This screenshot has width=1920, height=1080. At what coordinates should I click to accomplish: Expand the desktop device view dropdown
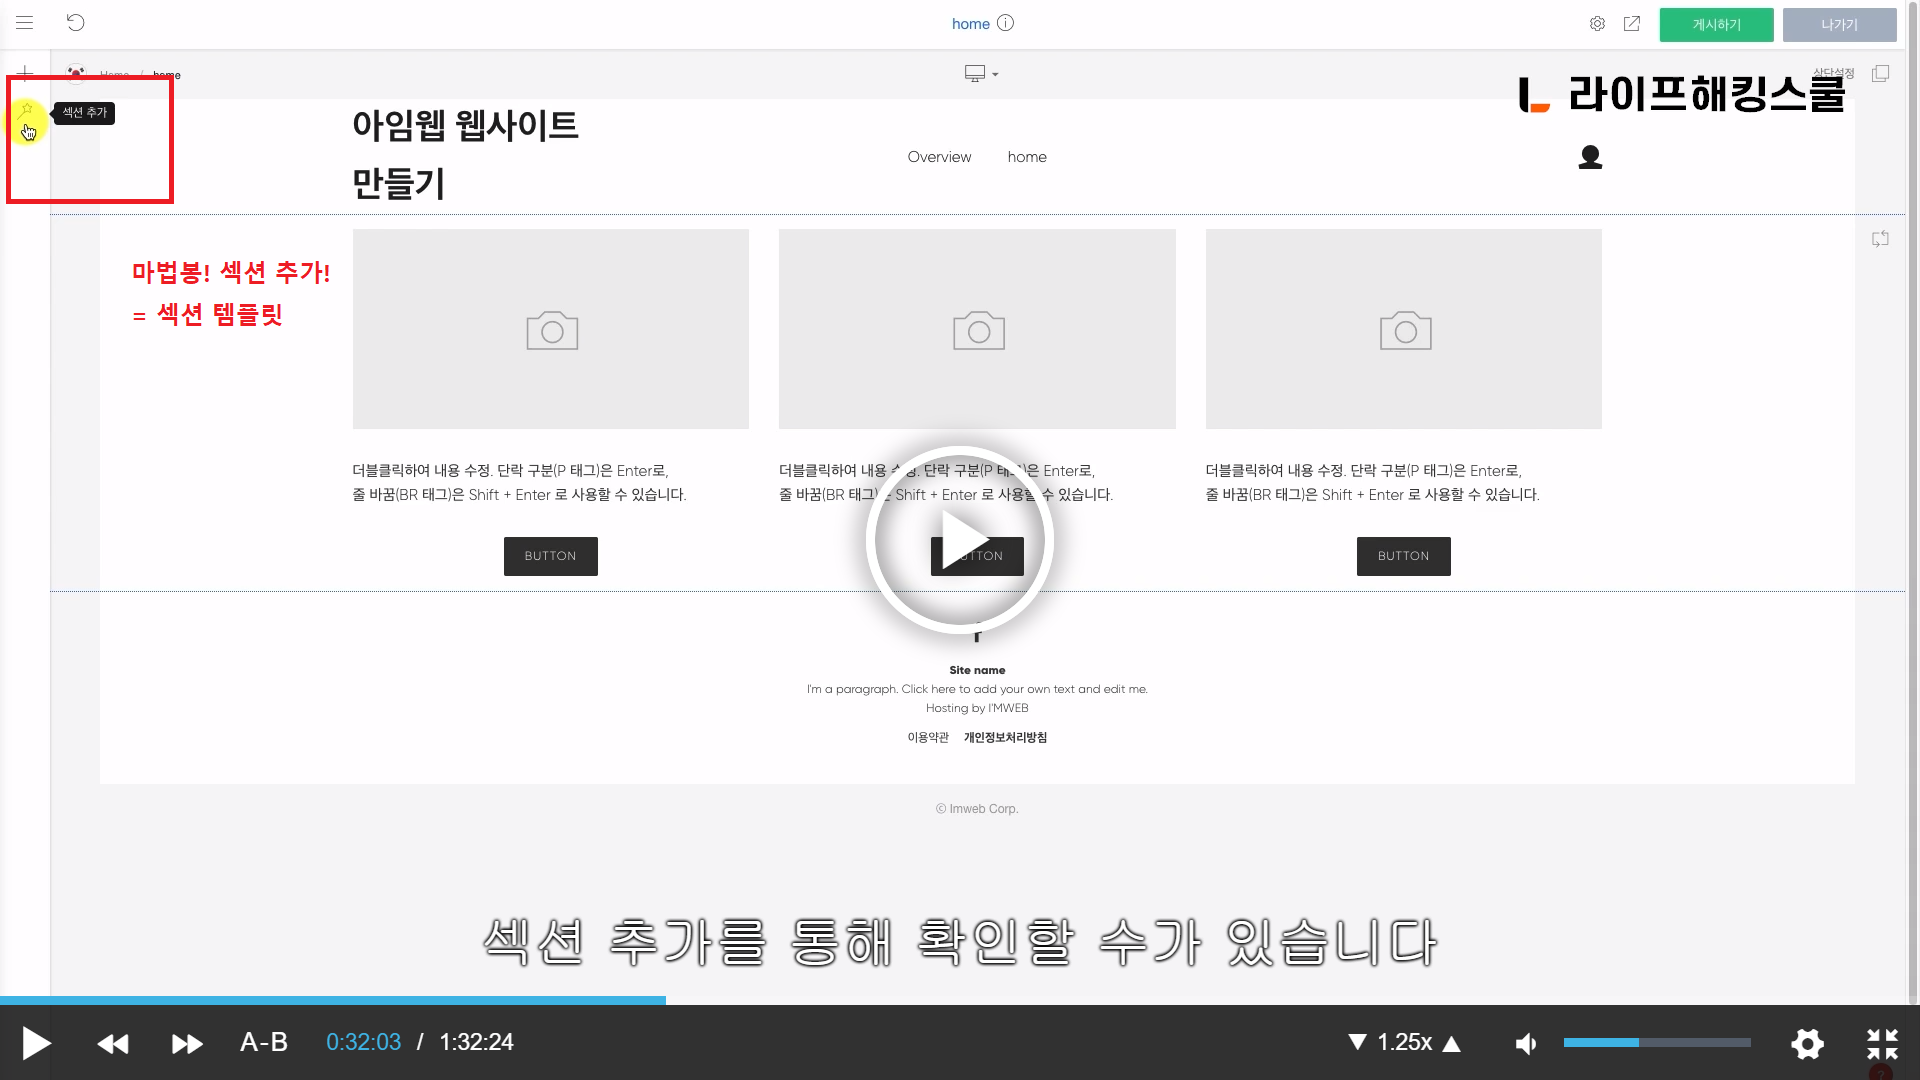tap(981, 74)
